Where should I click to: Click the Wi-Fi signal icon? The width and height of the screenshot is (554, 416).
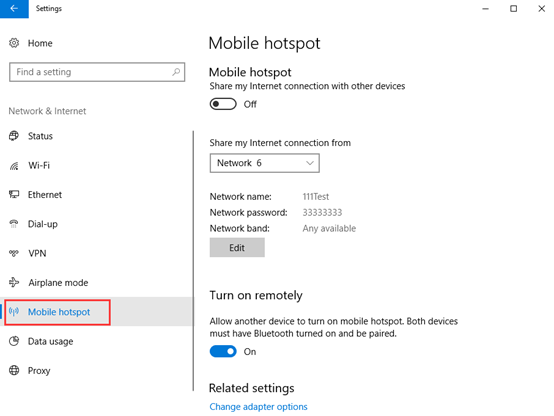(x=14, y=165)
